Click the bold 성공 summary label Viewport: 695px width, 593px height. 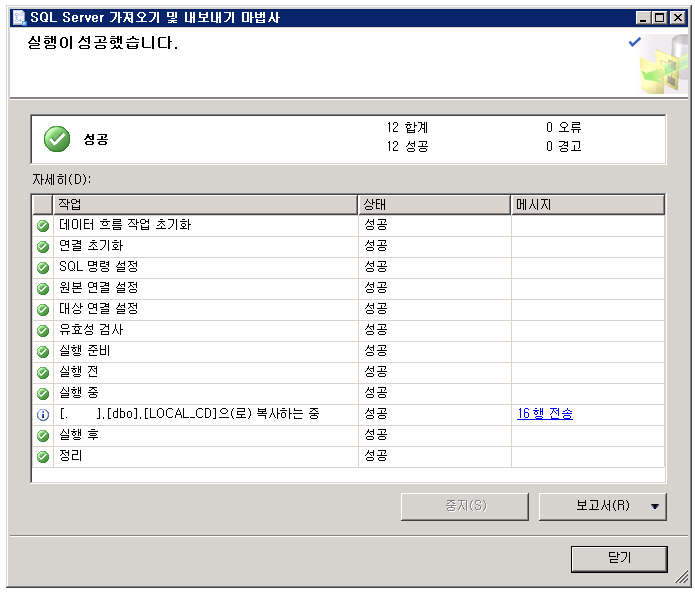pyautogui.click(x=96, y=140)
